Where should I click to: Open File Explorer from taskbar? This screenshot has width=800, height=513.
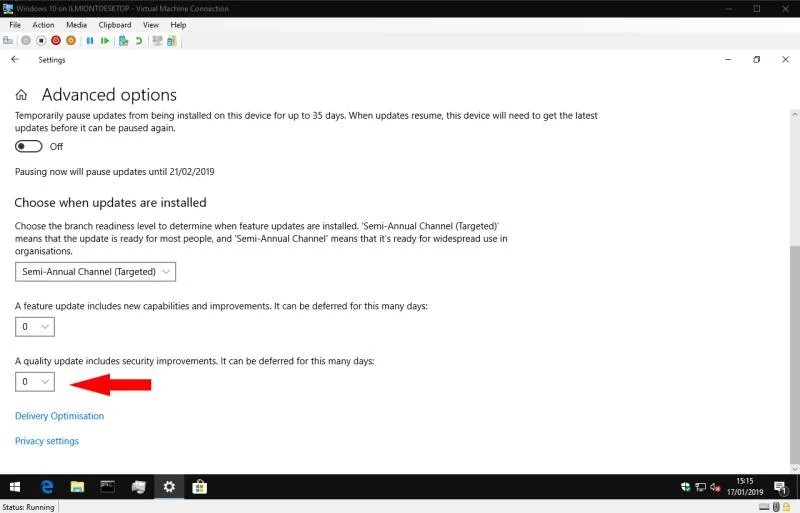77,487
